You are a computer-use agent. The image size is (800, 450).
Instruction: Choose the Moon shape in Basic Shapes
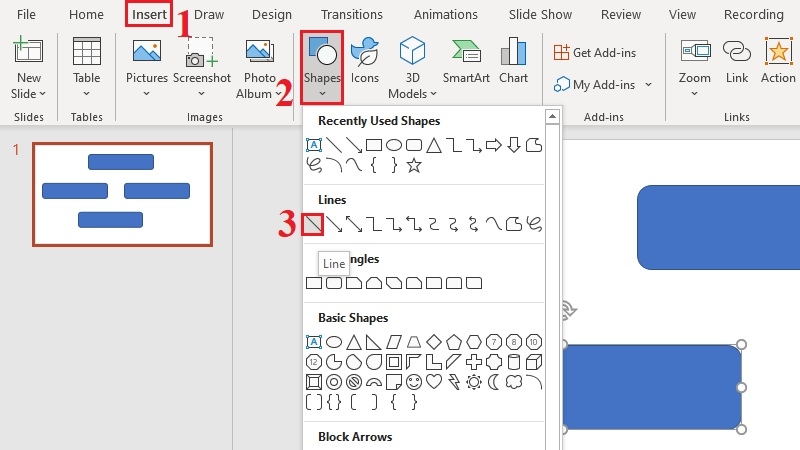[493, 382]
